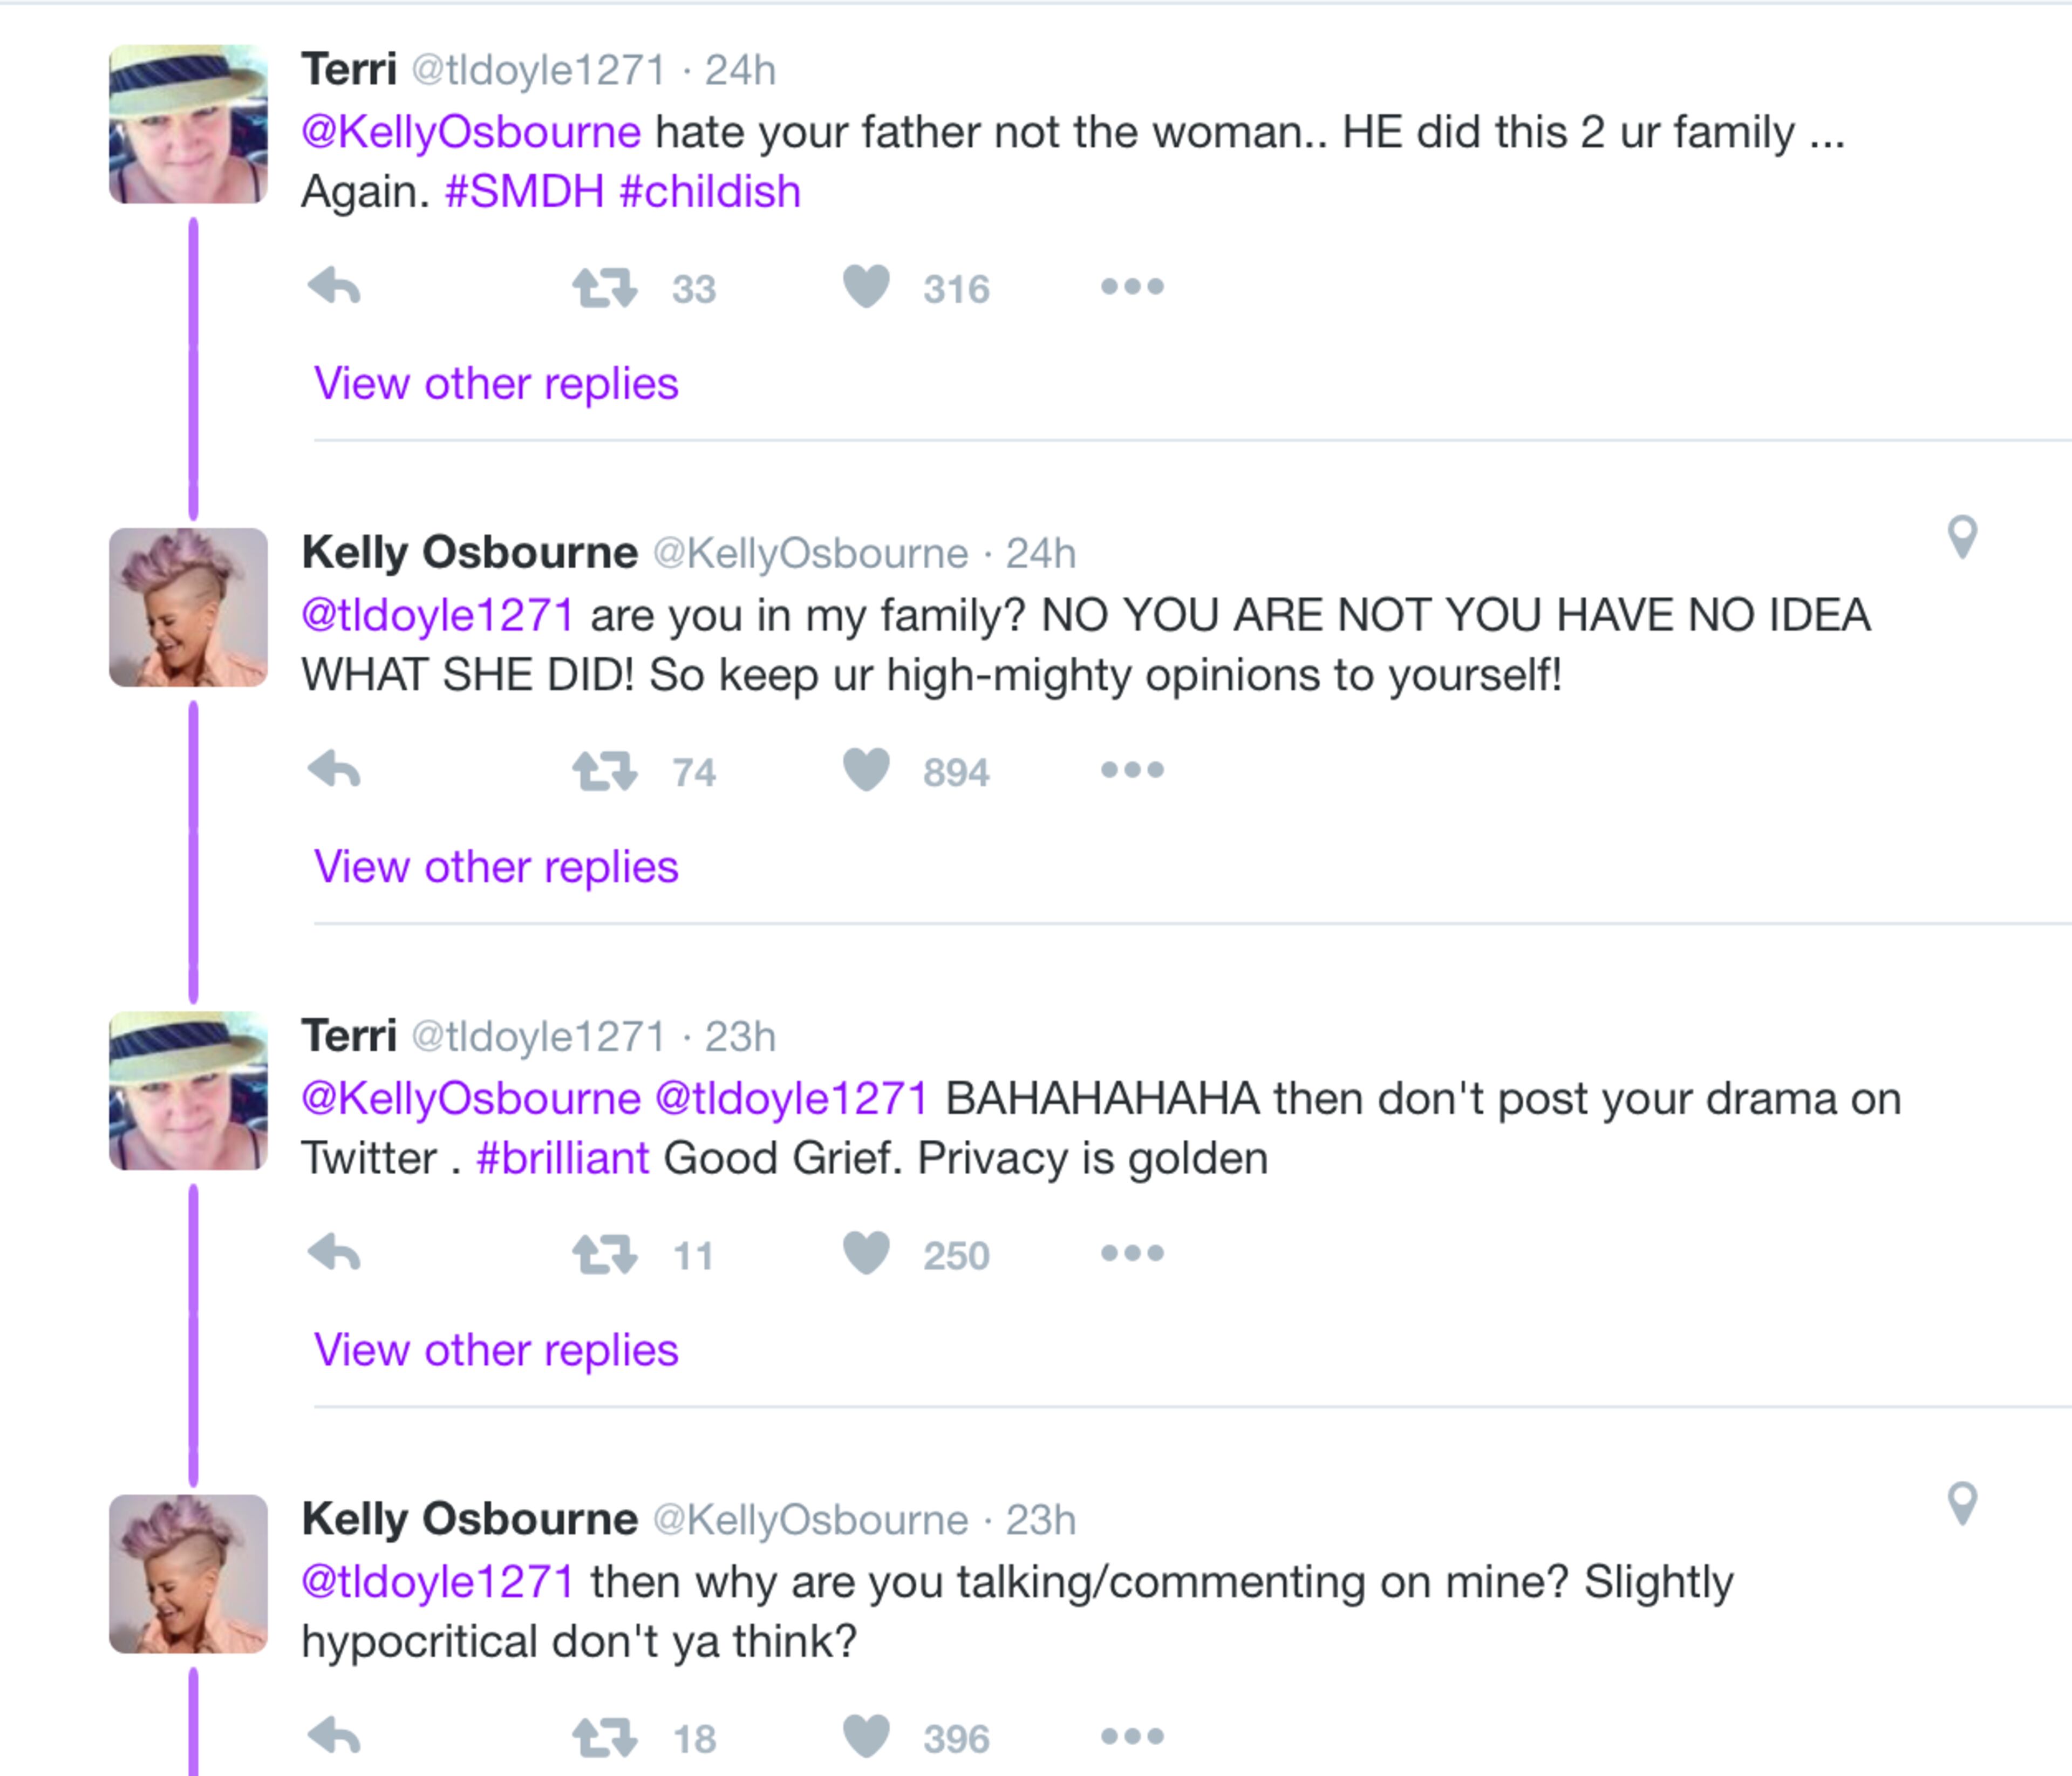
Task: Retweet Kelly's tweet with 74 retweets
Action: pyautogui.click(x=604, y=771)
